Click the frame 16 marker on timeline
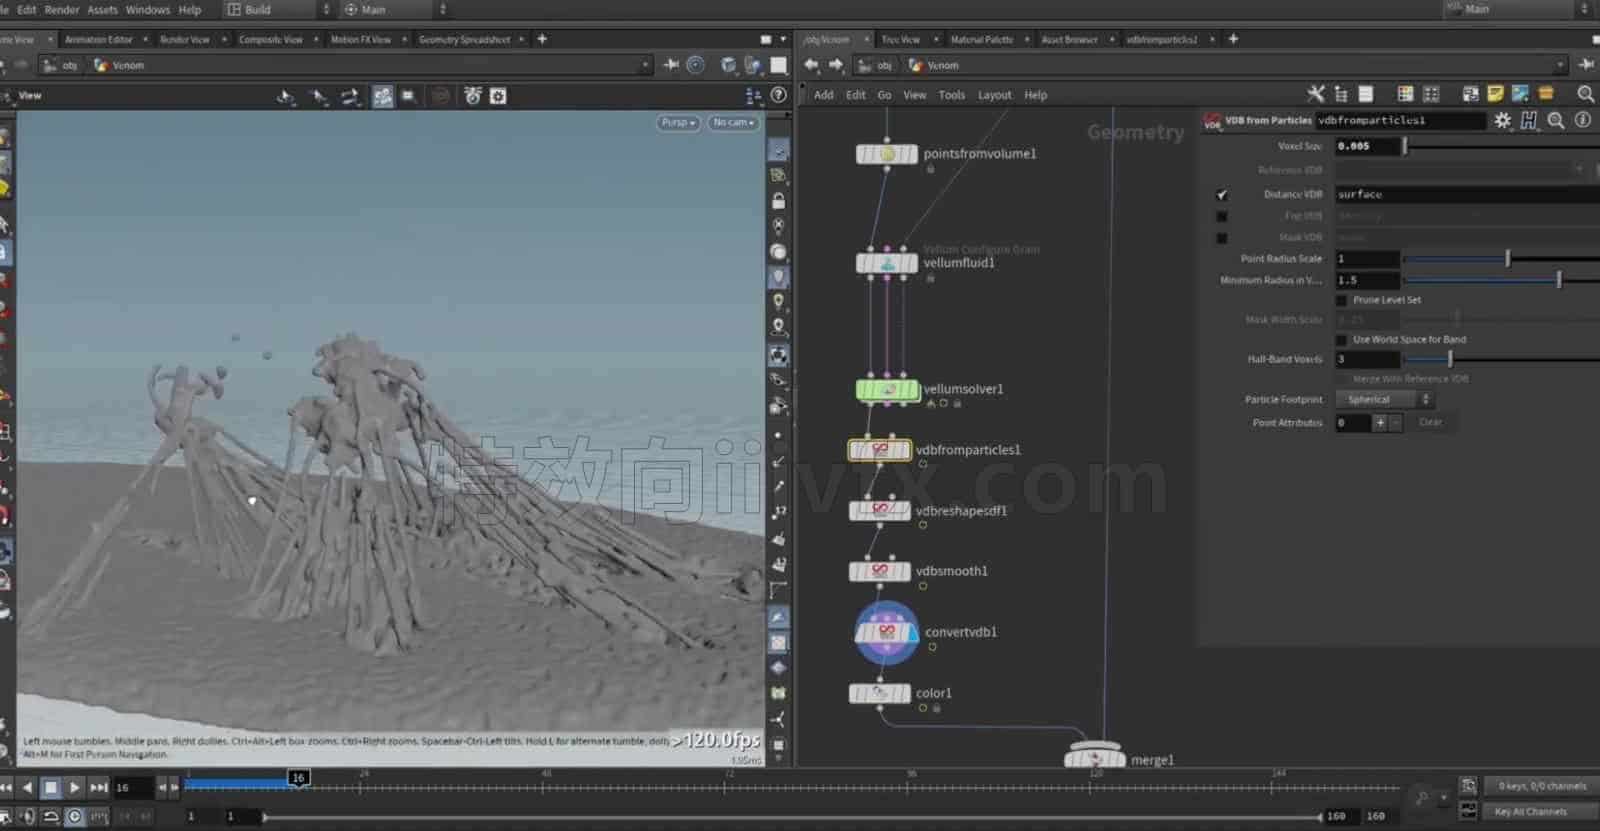Image resolution: width=1600 pixels, height=831 pixels. click(298, 777)
